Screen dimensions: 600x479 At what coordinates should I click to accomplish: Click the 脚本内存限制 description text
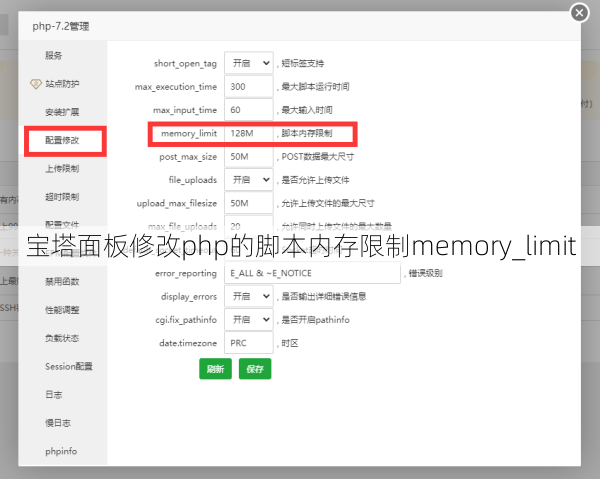[307, 133]
